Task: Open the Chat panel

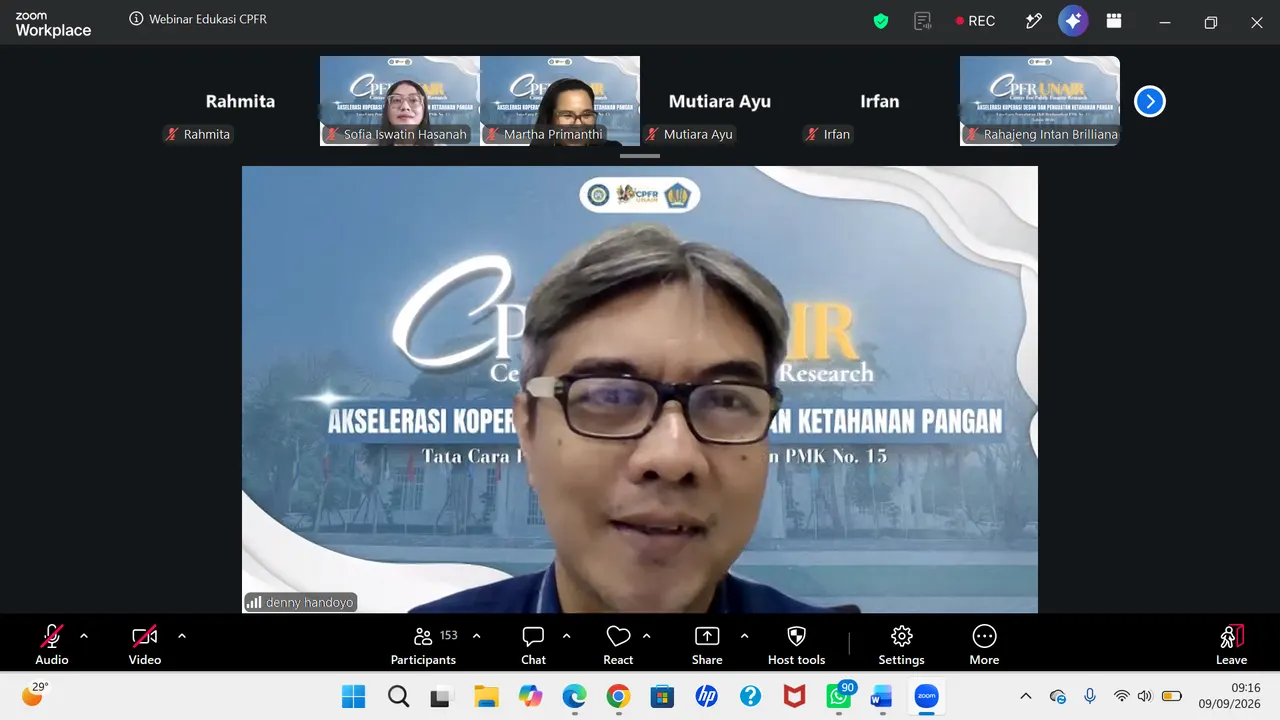Action: point(533,644)
